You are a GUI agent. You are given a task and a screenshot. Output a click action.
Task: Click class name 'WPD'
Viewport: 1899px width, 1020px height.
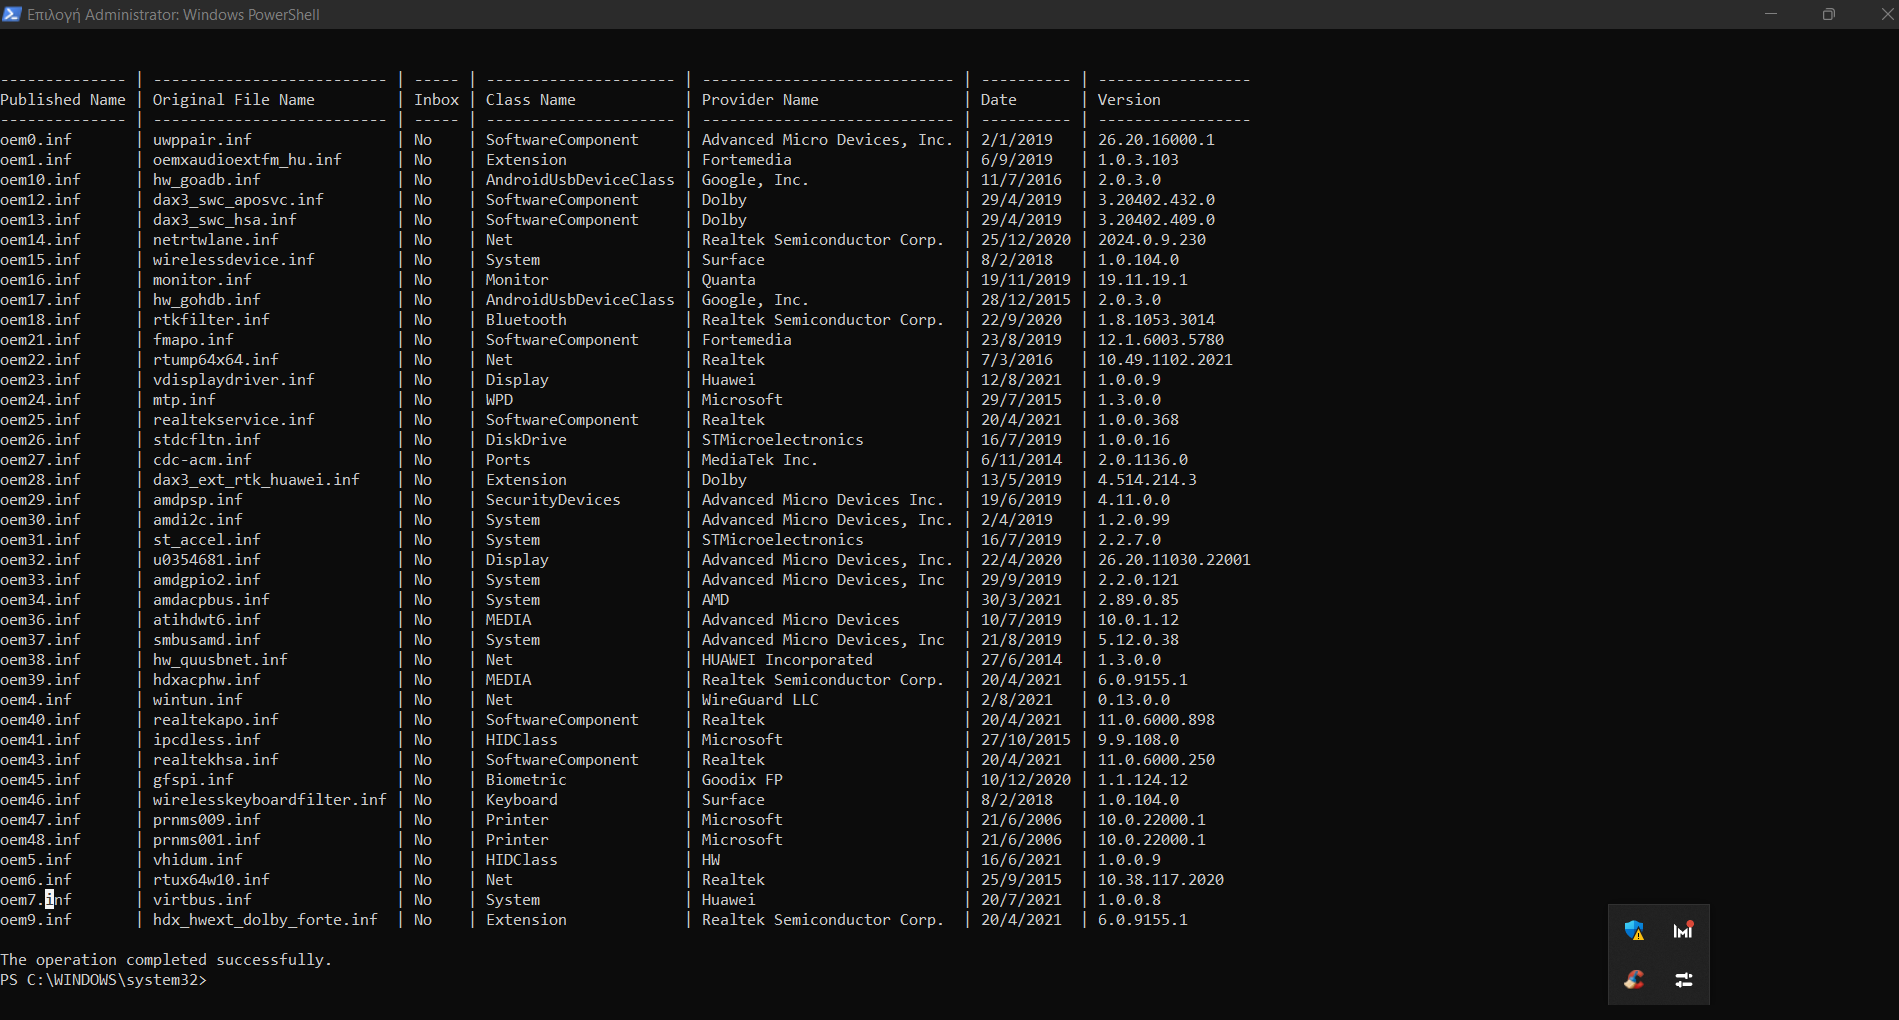tap(499, 400)
